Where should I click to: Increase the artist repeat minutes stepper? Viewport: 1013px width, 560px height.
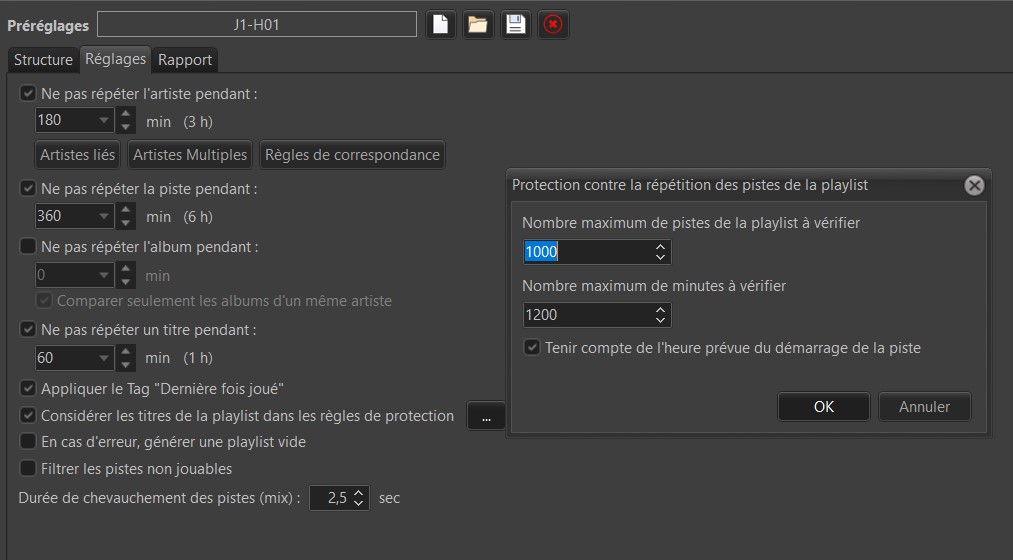(x=126, y=114)
